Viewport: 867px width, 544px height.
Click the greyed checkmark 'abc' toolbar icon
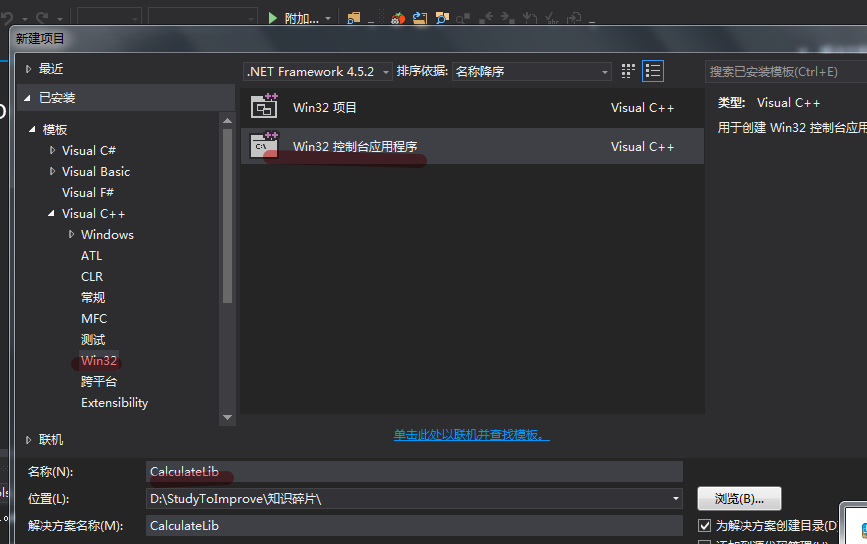click(x=552, y=19)
